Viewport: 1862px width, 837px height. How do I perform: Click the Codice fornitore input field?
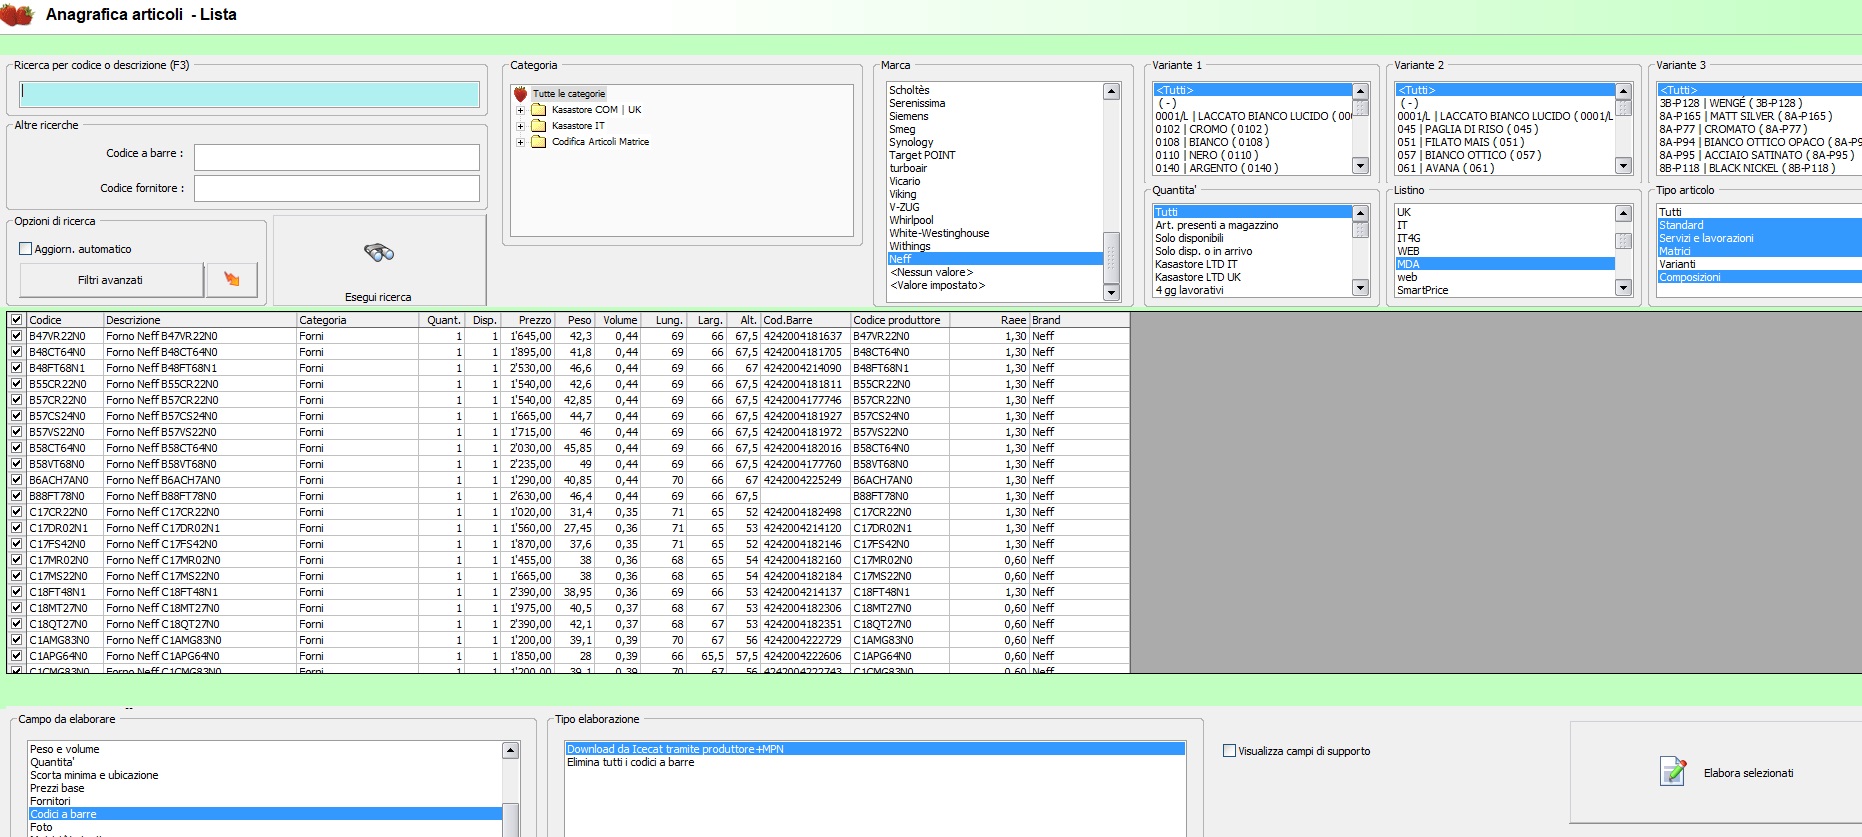click(336, 188)
